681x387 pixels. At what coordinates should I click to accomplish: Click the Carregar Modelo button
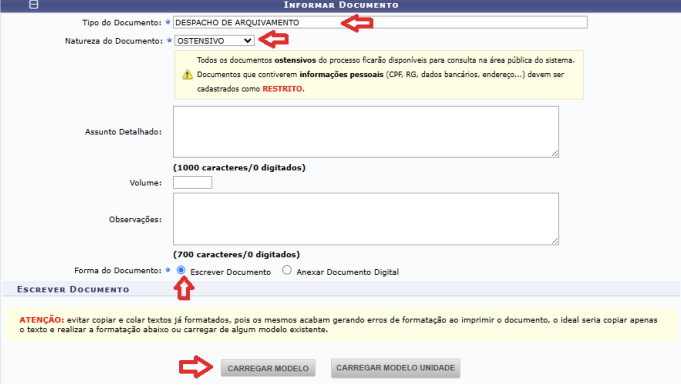pos(268,368)
